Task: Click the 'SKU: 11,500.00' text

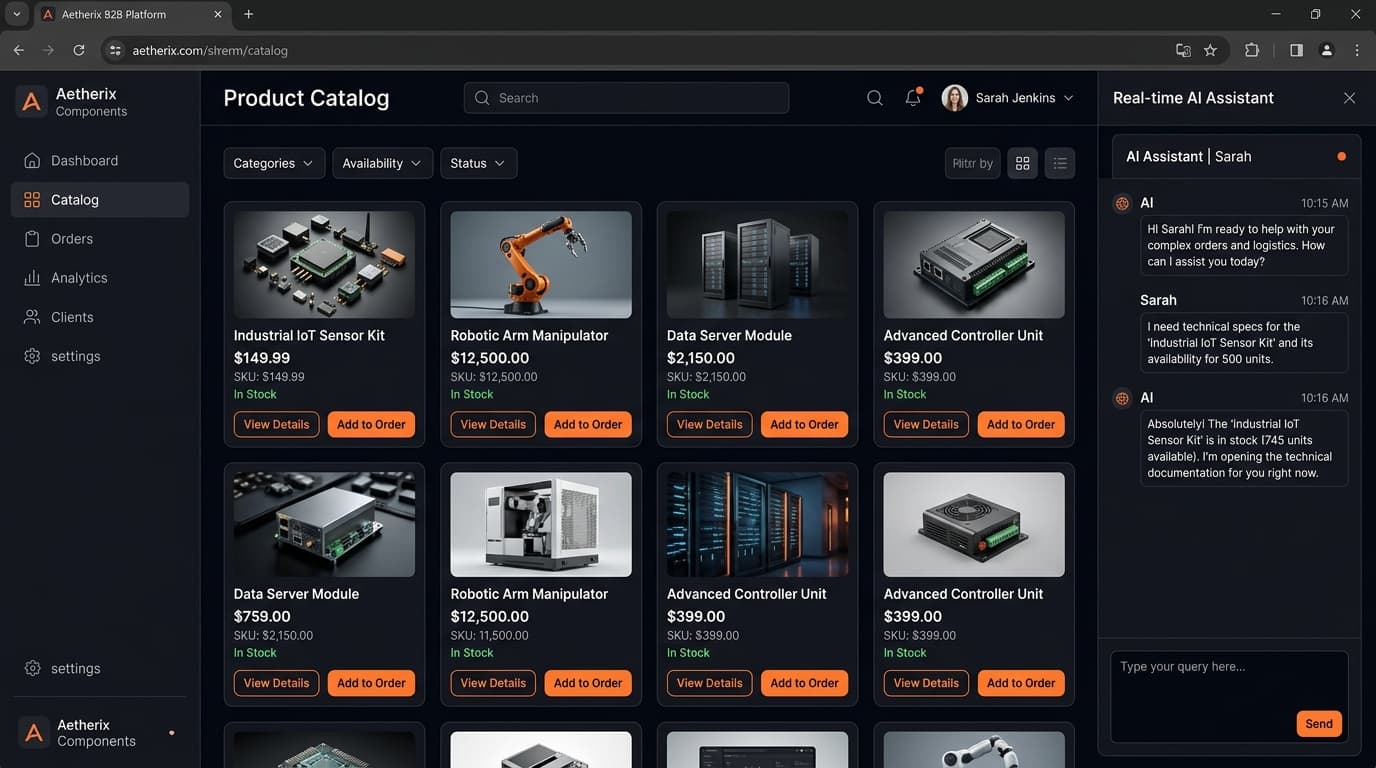Action: pyautogui.click(x=490, y=636)
